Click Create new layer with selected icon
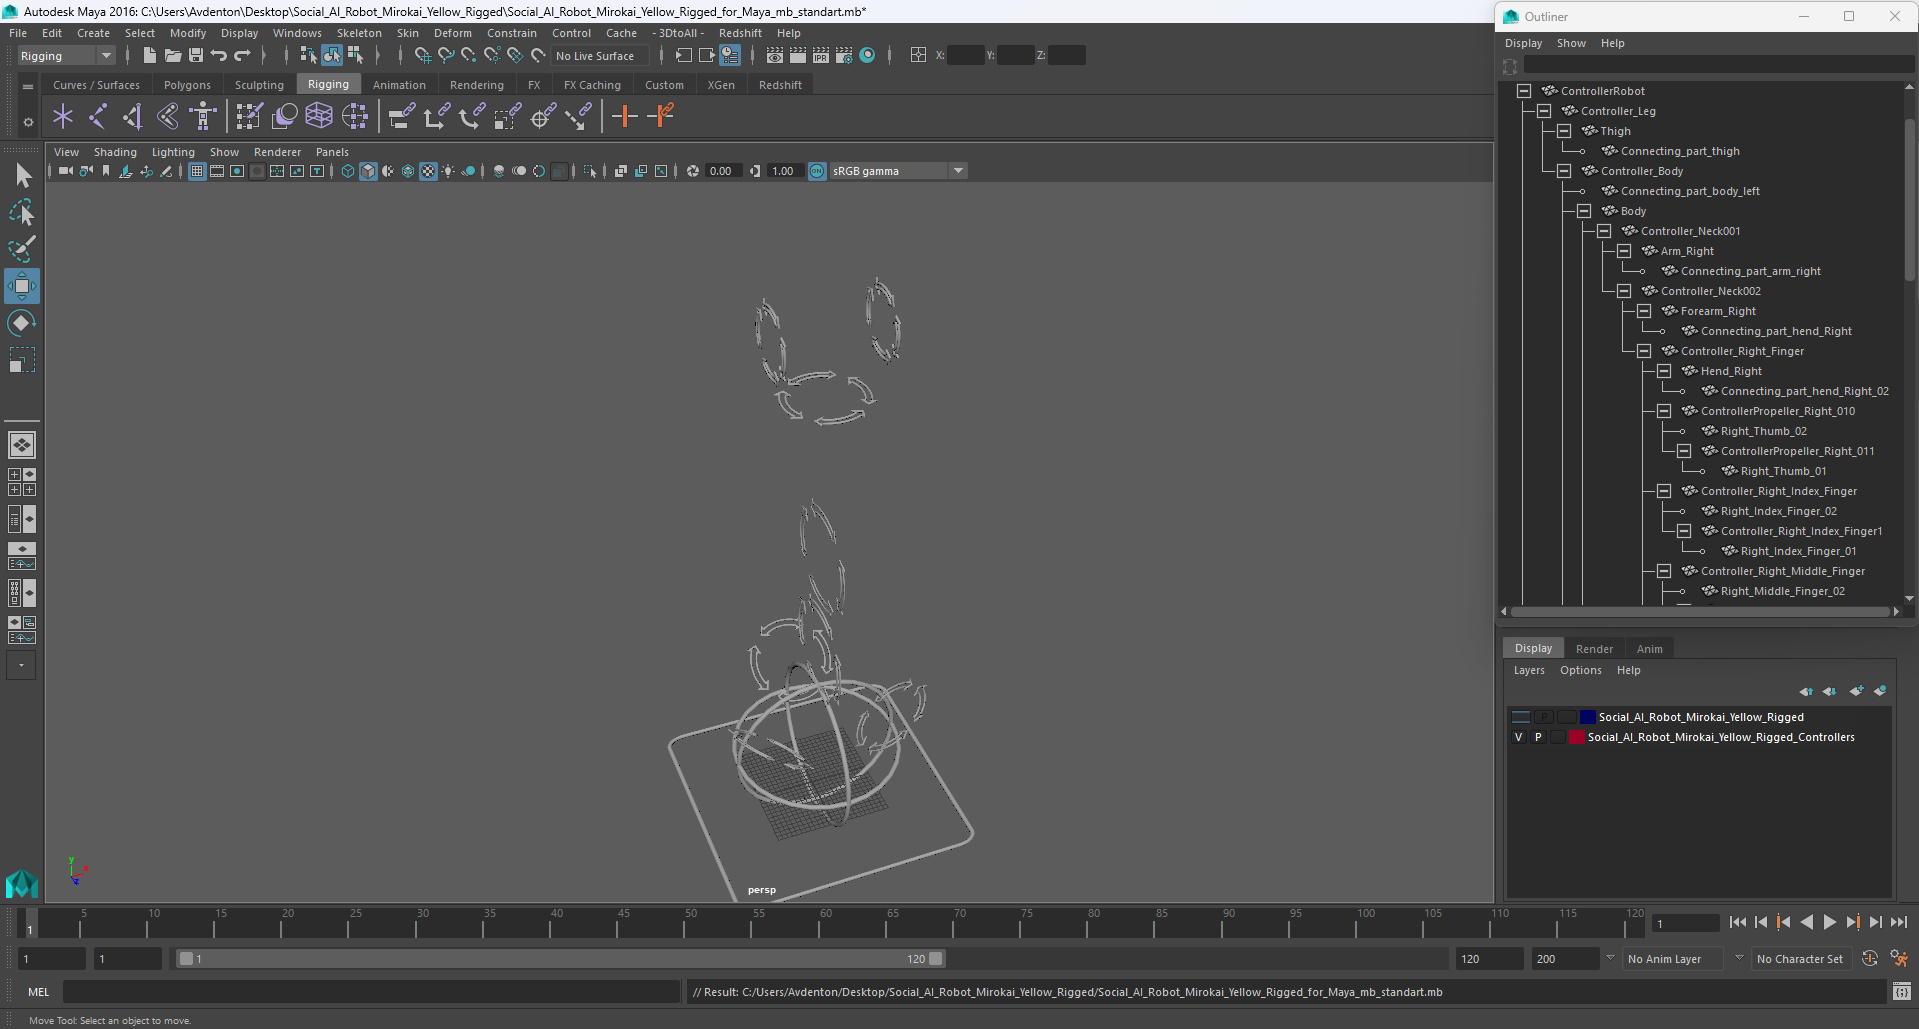Screen dimensions: 1919x1029 (1880, 691)
